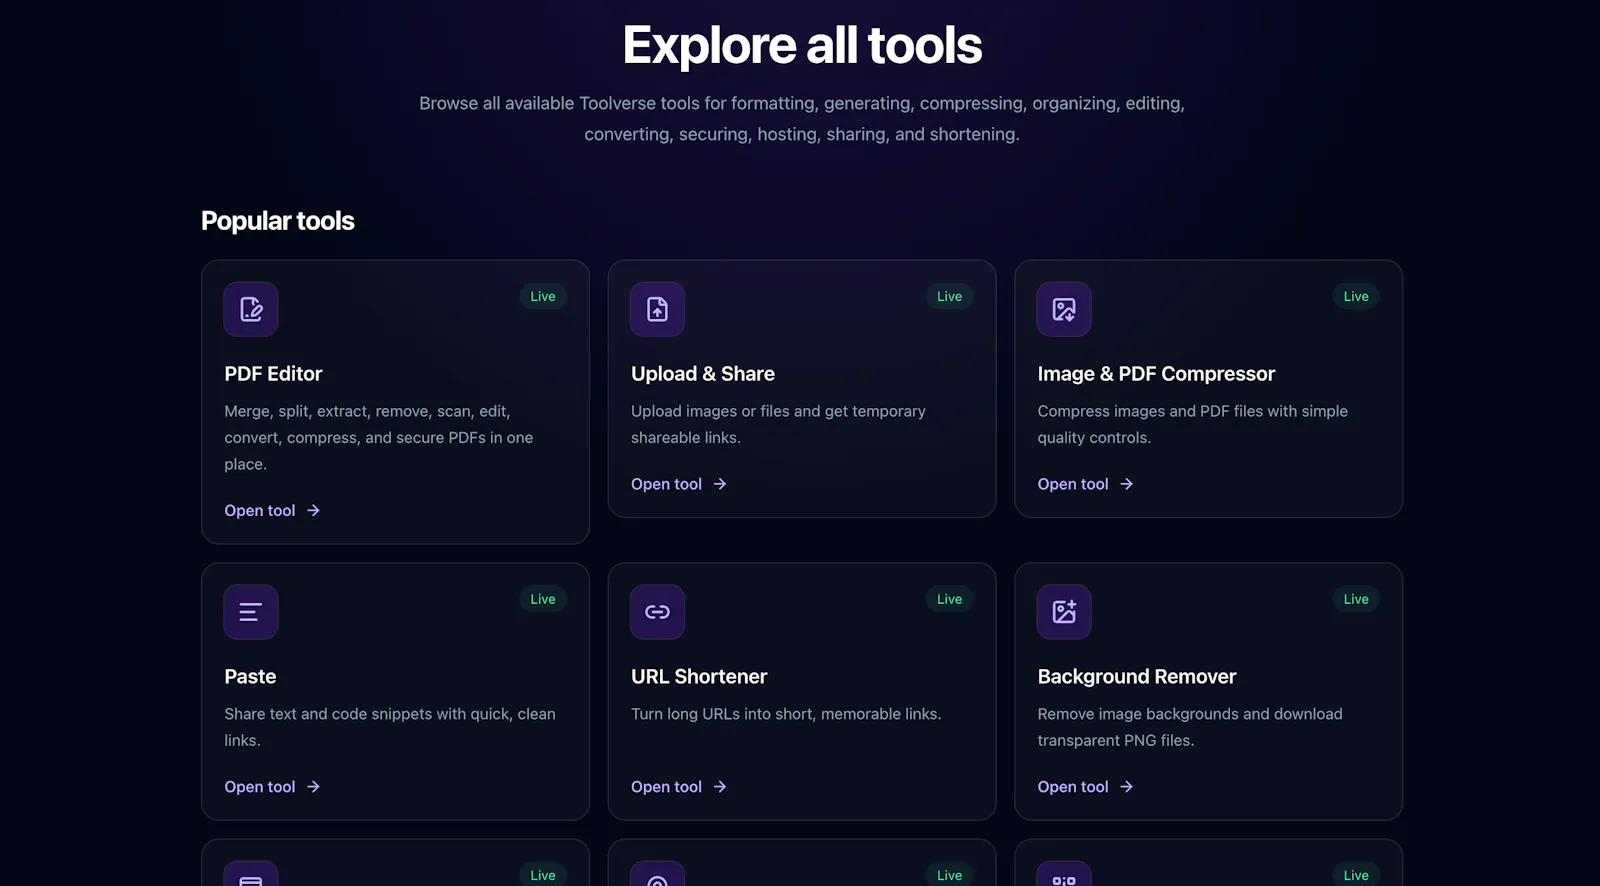This screenshot has height=886, width=1600.
Task: Open tool link in URL Shortener card
Action: click(x=679, y=787)
